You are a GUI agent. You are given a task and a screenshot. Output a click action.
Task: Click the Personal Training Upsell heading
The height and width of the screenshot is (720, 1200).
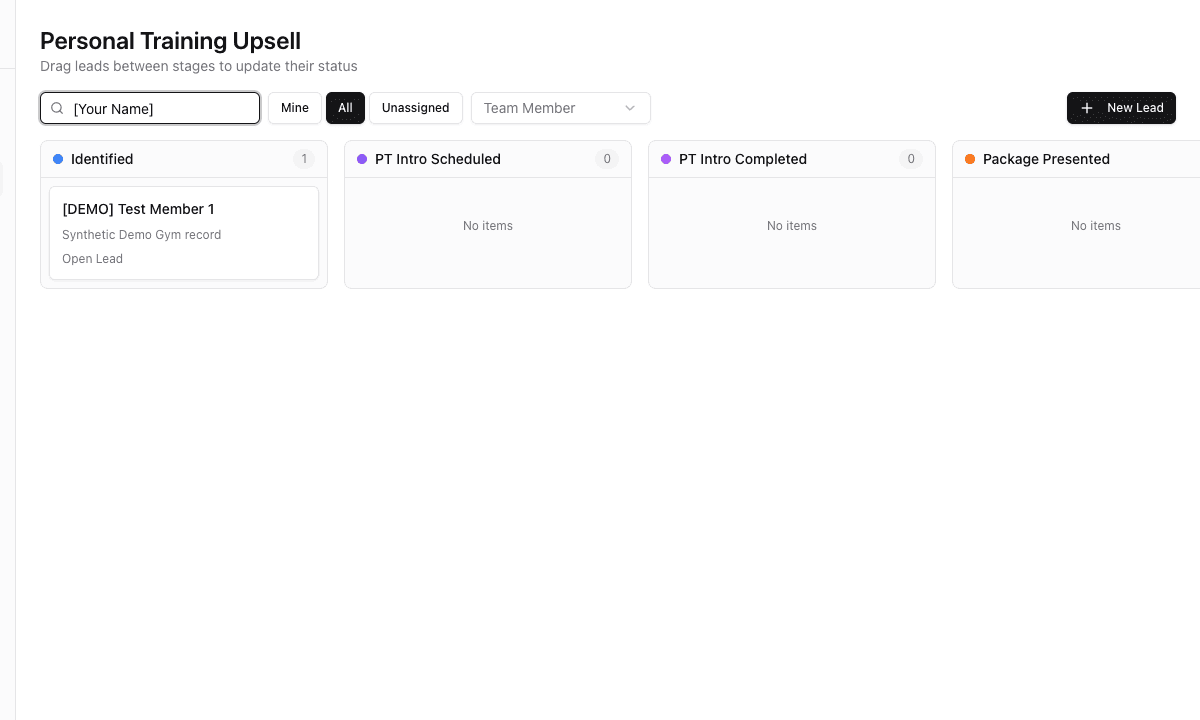[171, 41]
